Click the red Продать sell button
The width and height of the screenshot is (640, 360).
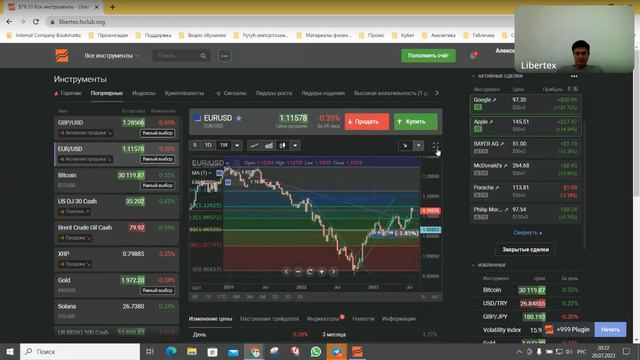point(367,122)
